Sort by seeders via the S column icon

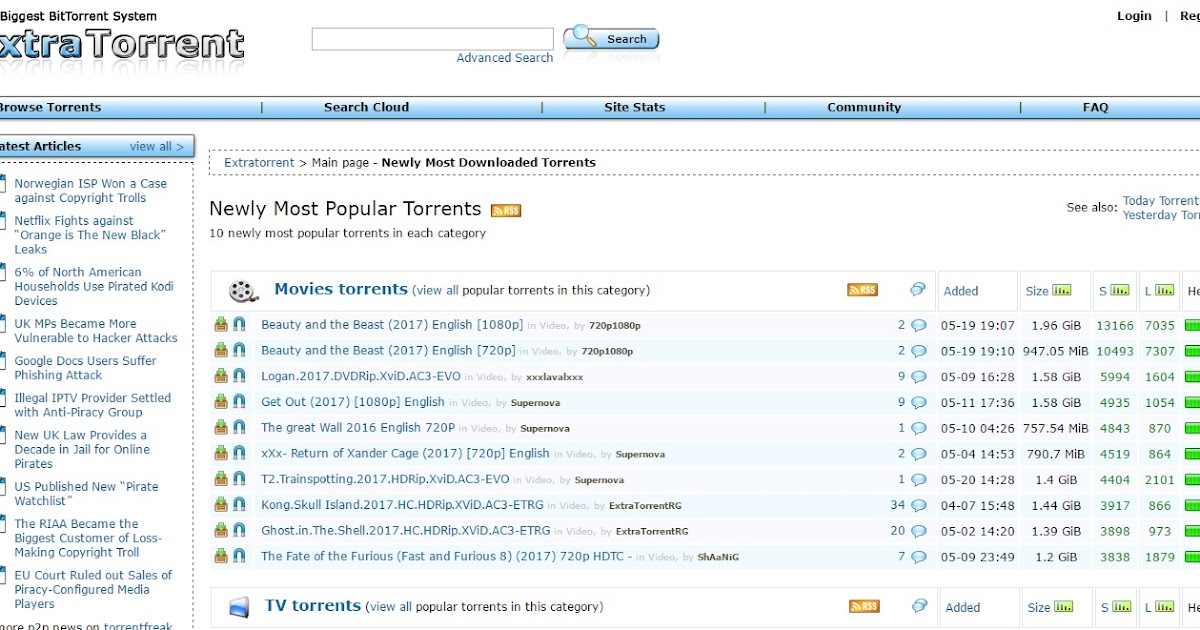coord(1118,289)
